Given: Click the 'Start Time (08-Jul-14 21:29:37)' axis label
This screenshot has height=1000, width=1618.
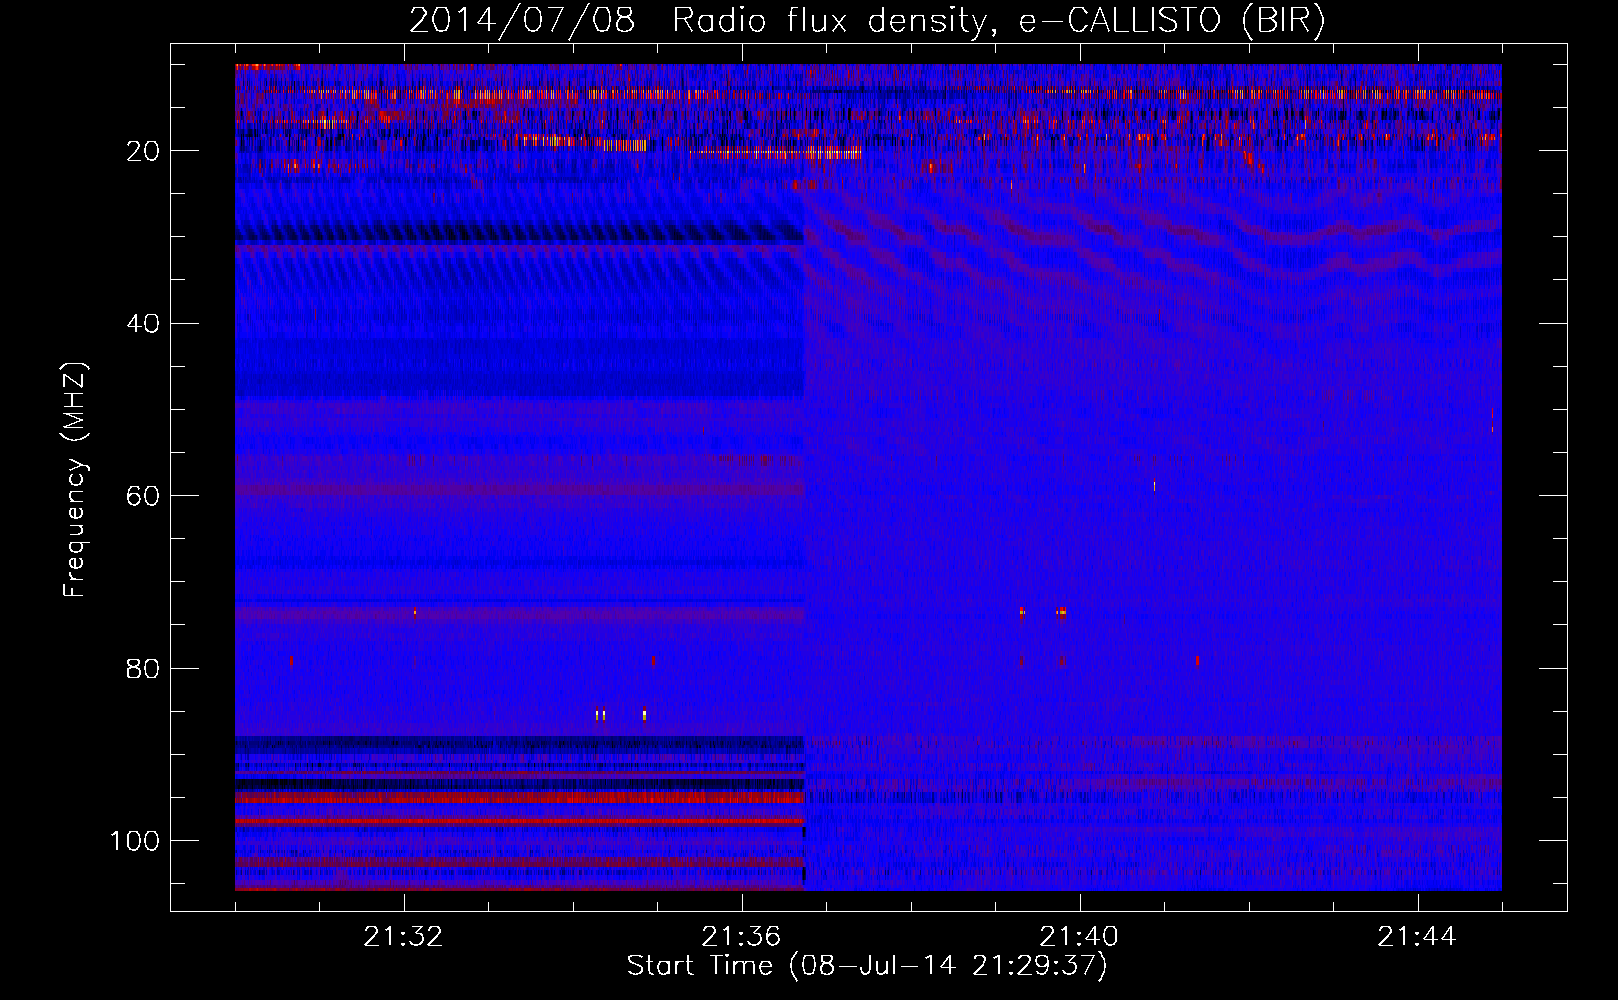Looking at the screenshot, I should [x=867, y=966].
